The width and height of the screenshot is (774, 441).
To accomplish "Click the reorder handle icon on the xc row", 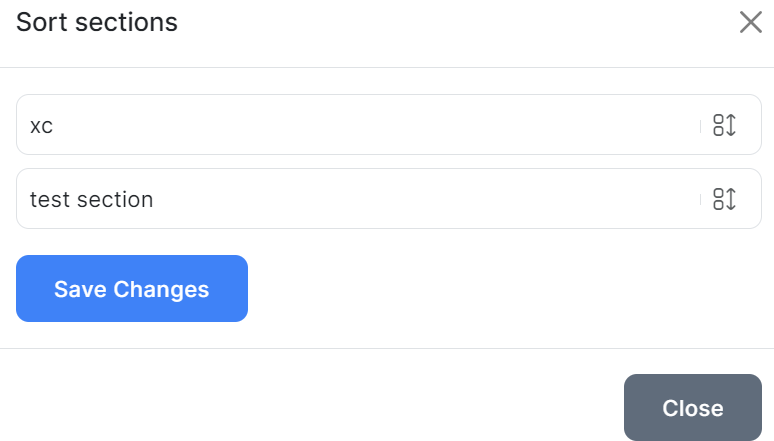I will (724, 125).
